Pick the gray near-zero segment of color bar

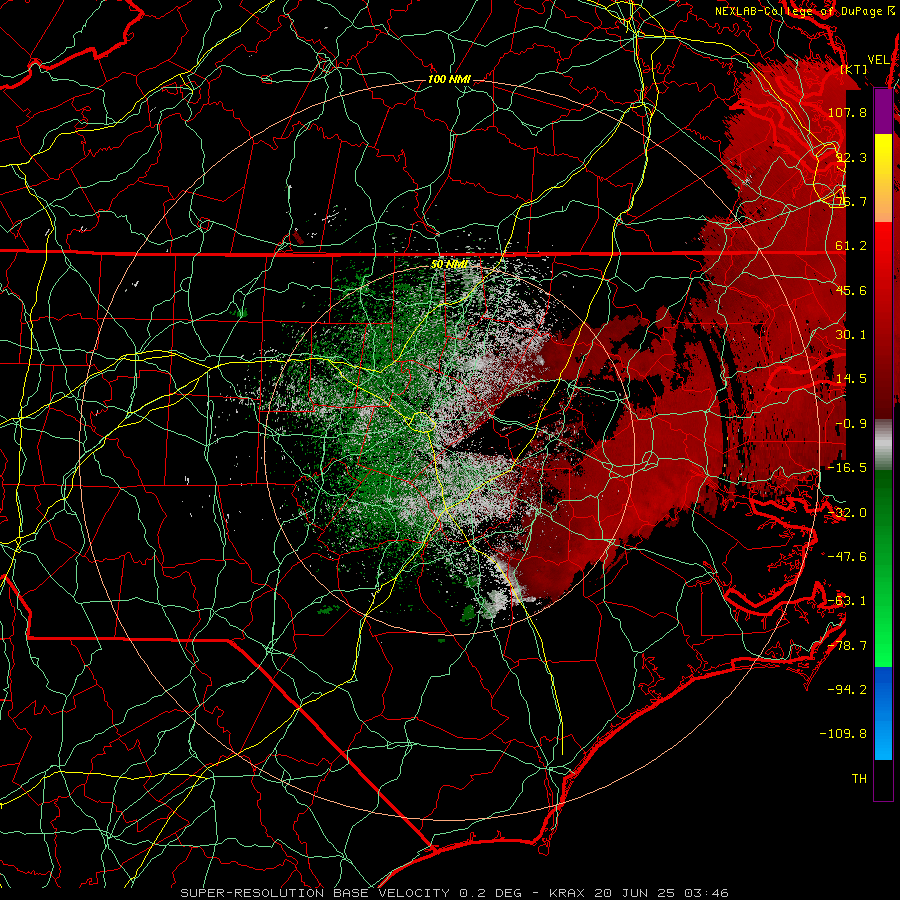click(x=883, y=445)
